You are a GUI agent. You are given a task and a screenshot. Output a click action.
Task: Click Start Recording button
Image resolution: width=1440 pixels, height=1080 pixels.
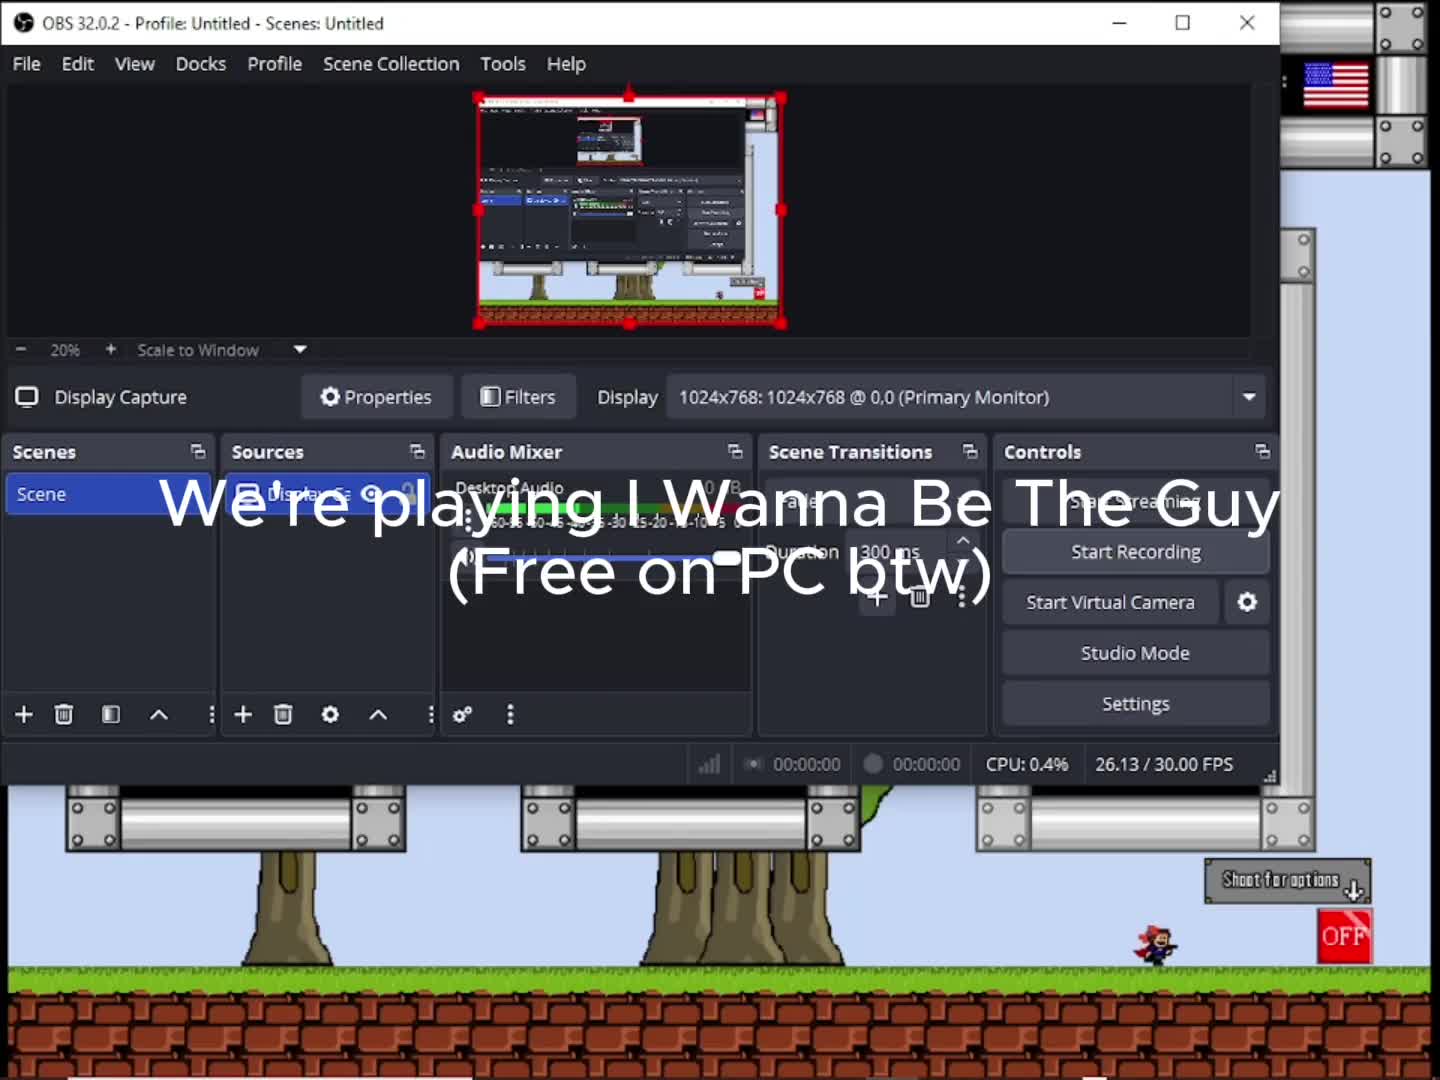point(1136,552)
